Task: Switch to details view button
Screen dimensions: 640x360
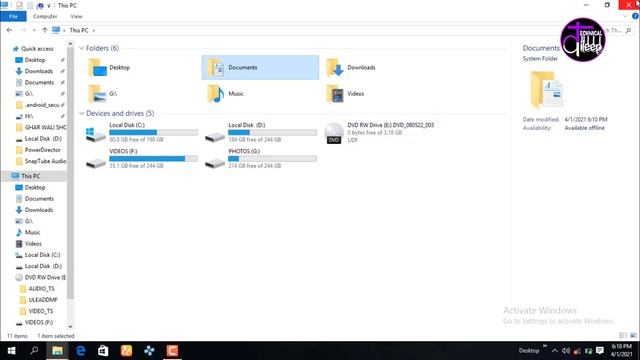Action: [x=623, y=336]
